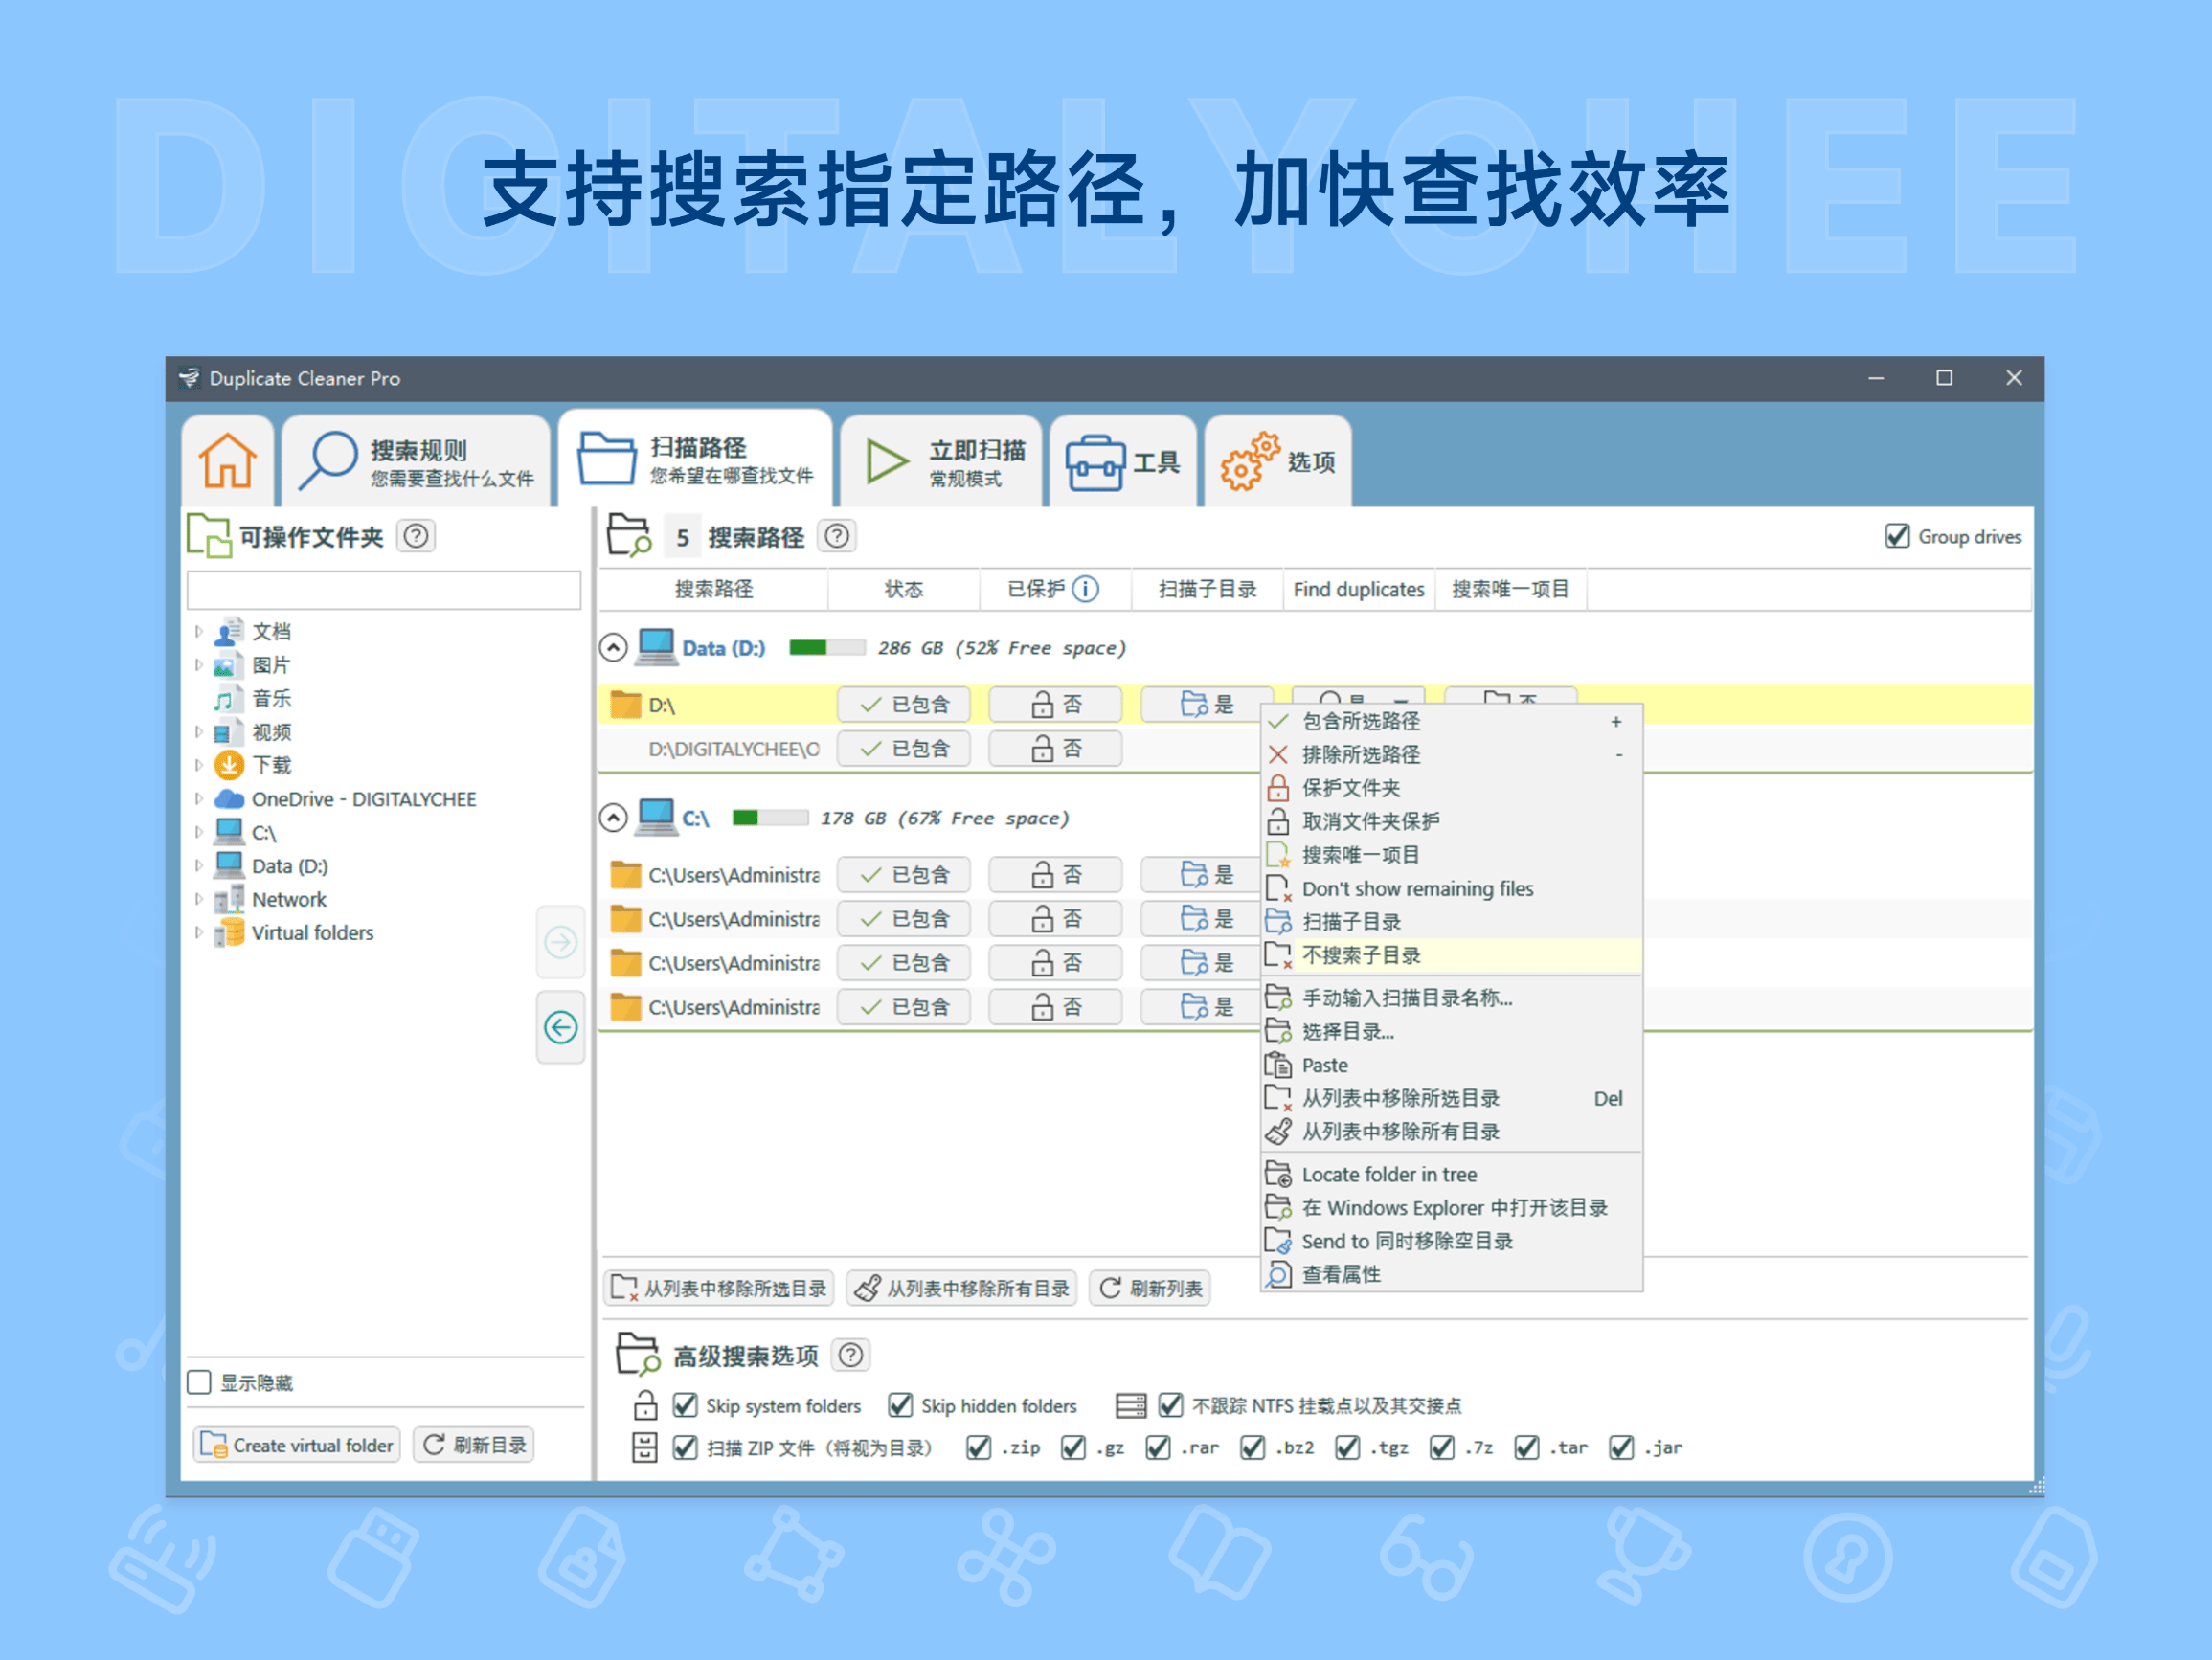Open the Home tab house icon

[x=228, y=461]
